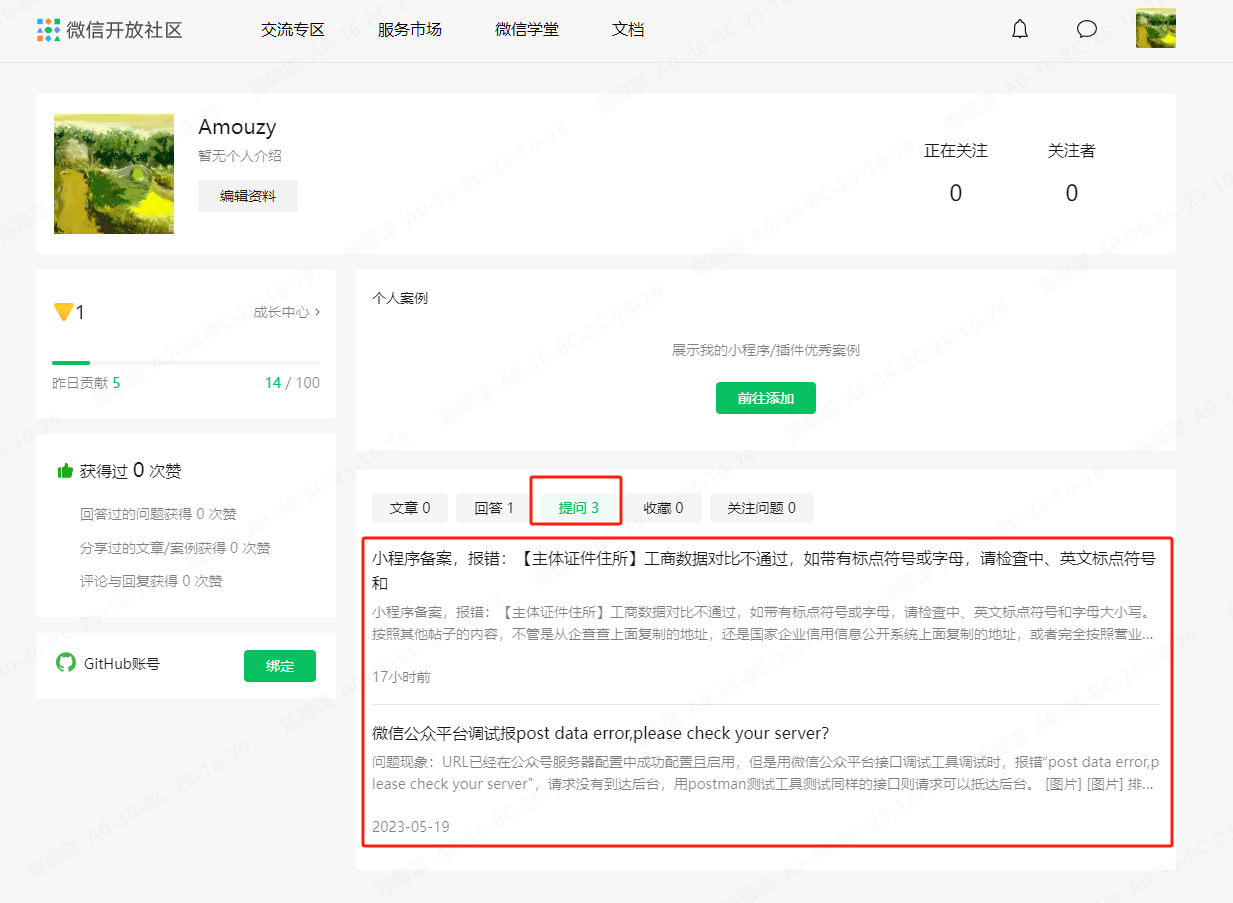This screenshot has height=903, width=1233.
Task: Click the 关注者 count
Action: click(x=1071, y=193)
